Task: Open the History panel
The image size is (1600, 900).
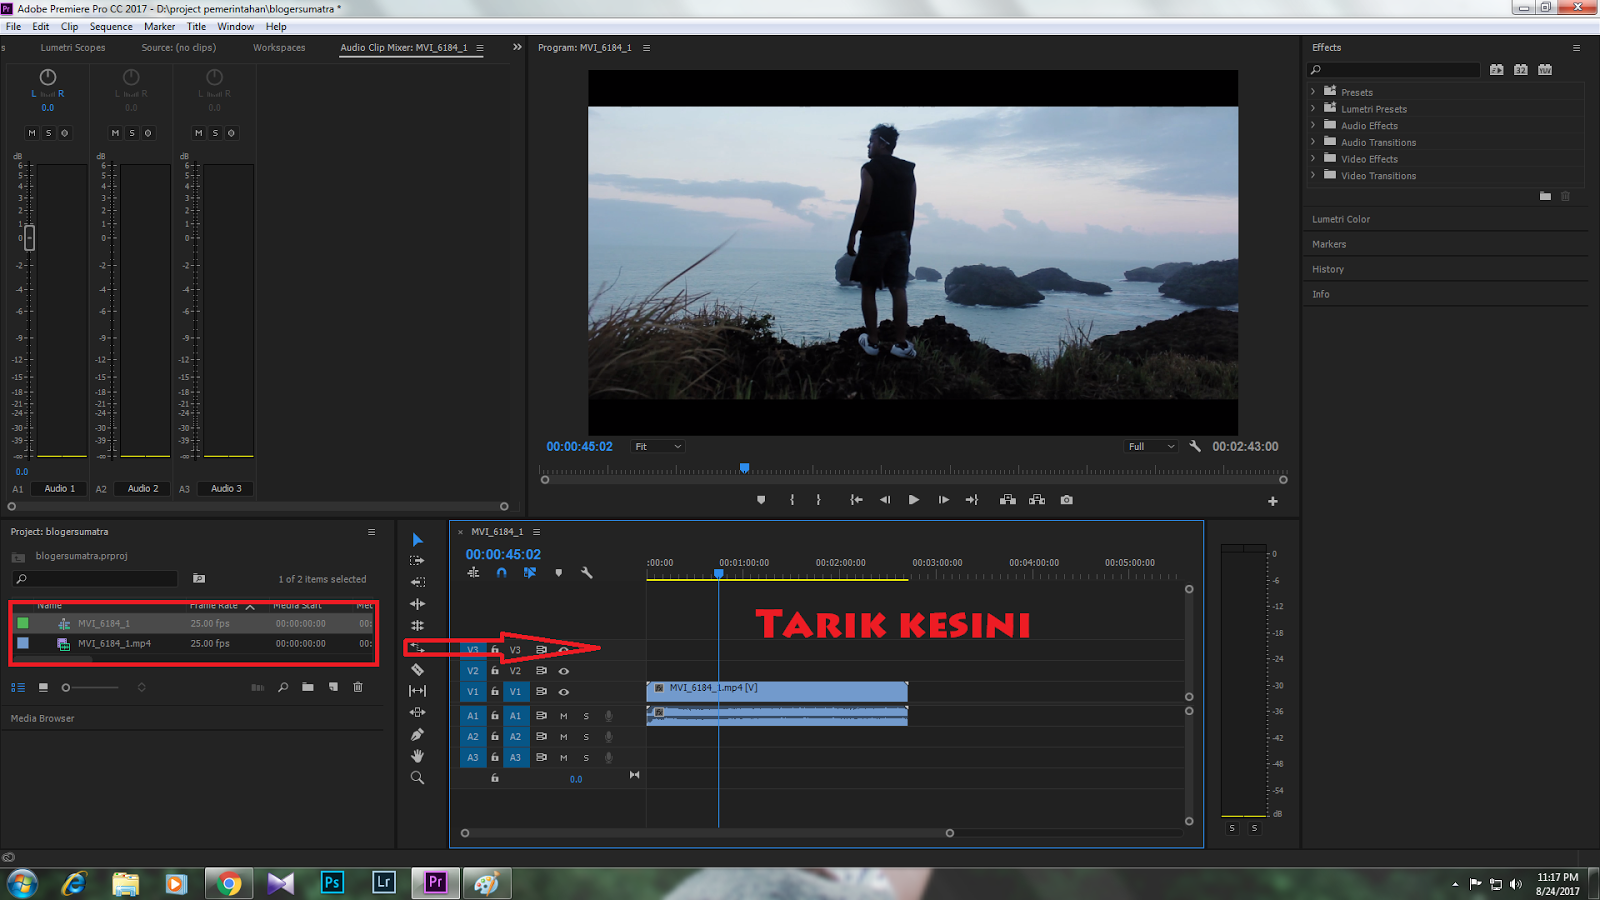Action: click(1328, 269)
